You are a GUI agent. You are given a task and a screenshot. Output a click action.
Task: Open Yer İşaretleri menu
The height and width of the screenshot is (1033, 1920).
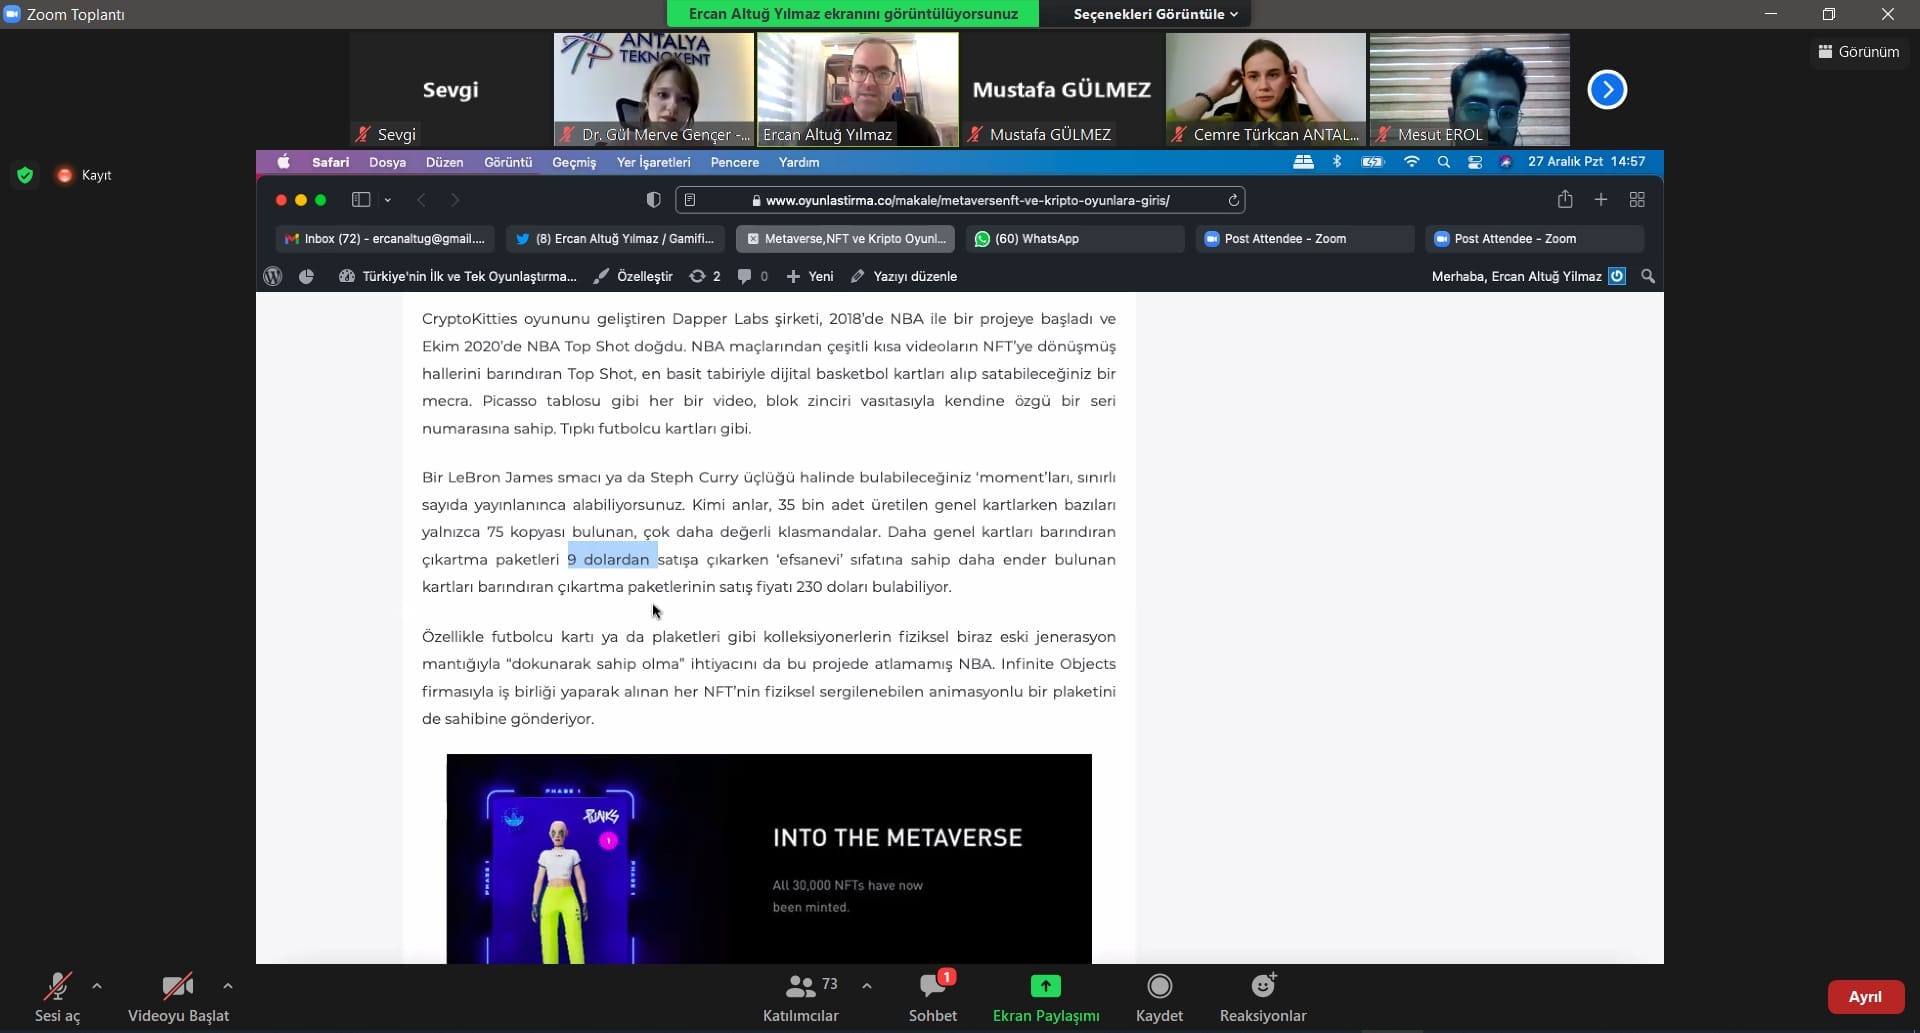(653, 162)
